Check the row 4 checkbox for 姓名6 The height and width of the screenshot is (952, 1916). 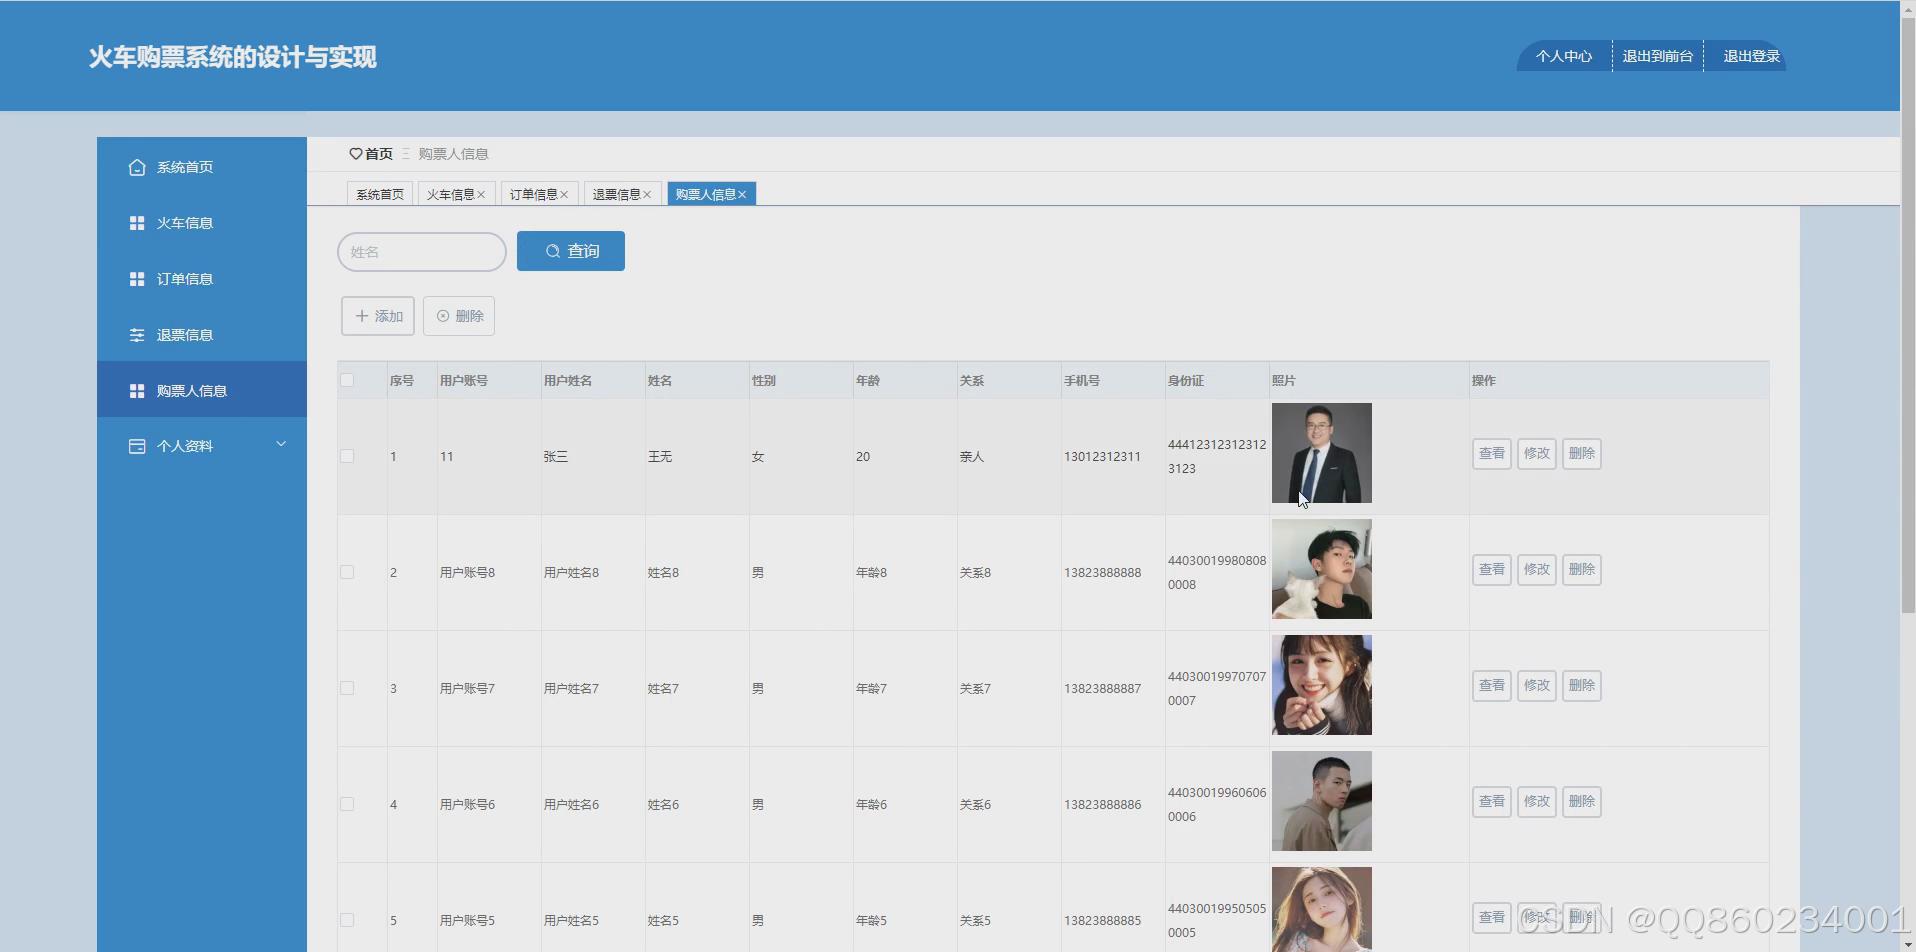pos(347,804)
